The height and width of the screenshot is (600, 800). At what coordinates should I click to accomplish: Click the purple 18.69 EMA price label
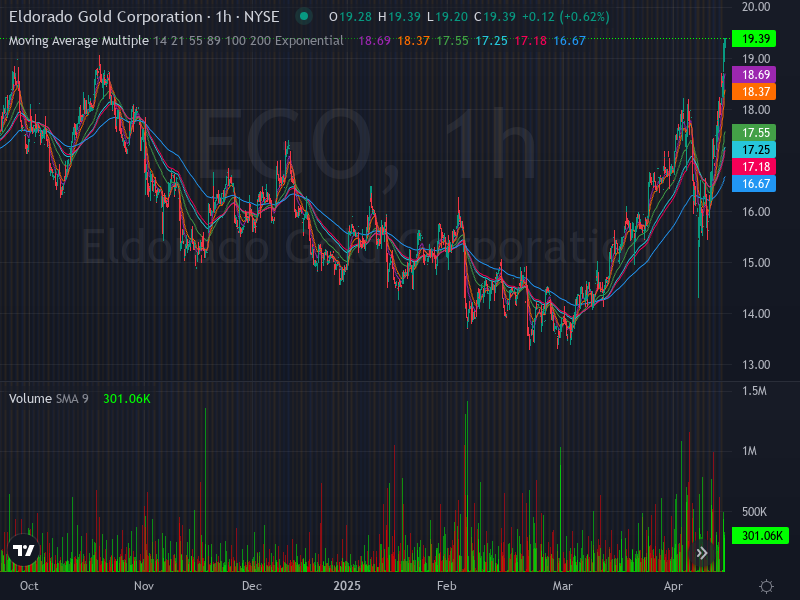(754, 74)
